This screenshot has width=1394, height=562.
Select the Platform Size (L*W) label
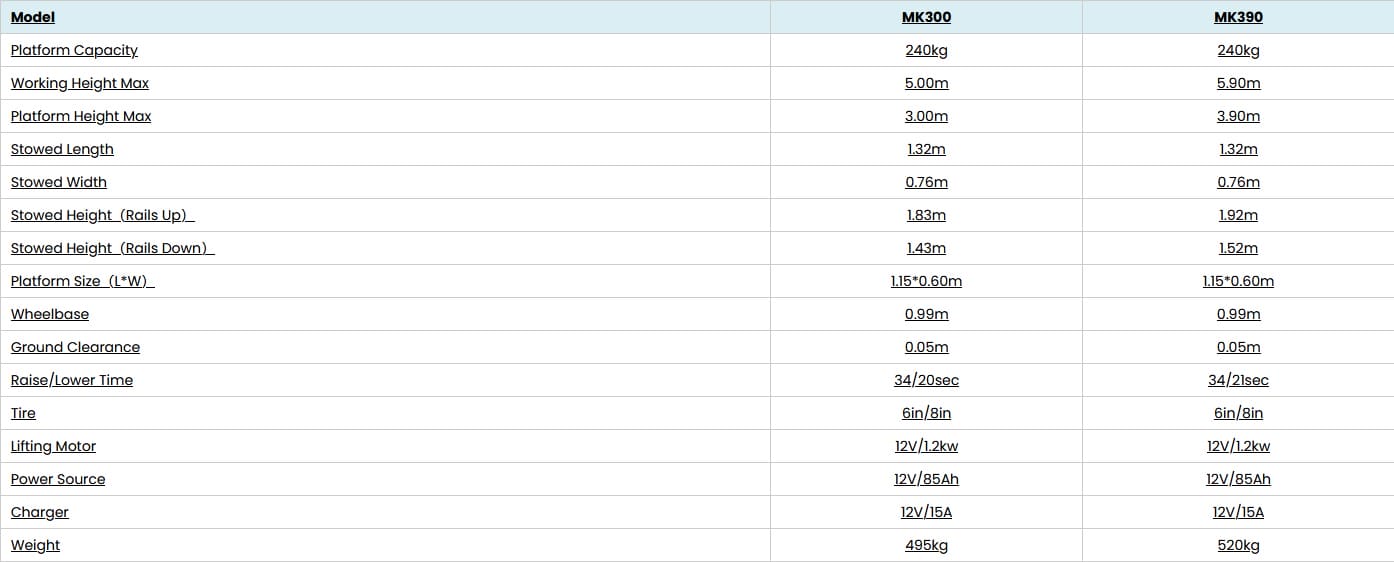click(x=82, y=281)
